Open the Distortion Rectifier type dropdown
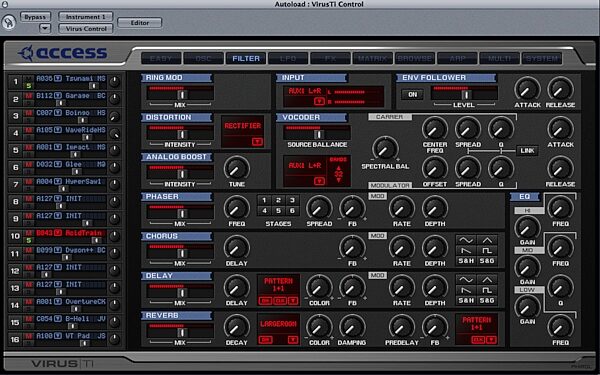This screenshot has height=375, width=600. point(258,142)
